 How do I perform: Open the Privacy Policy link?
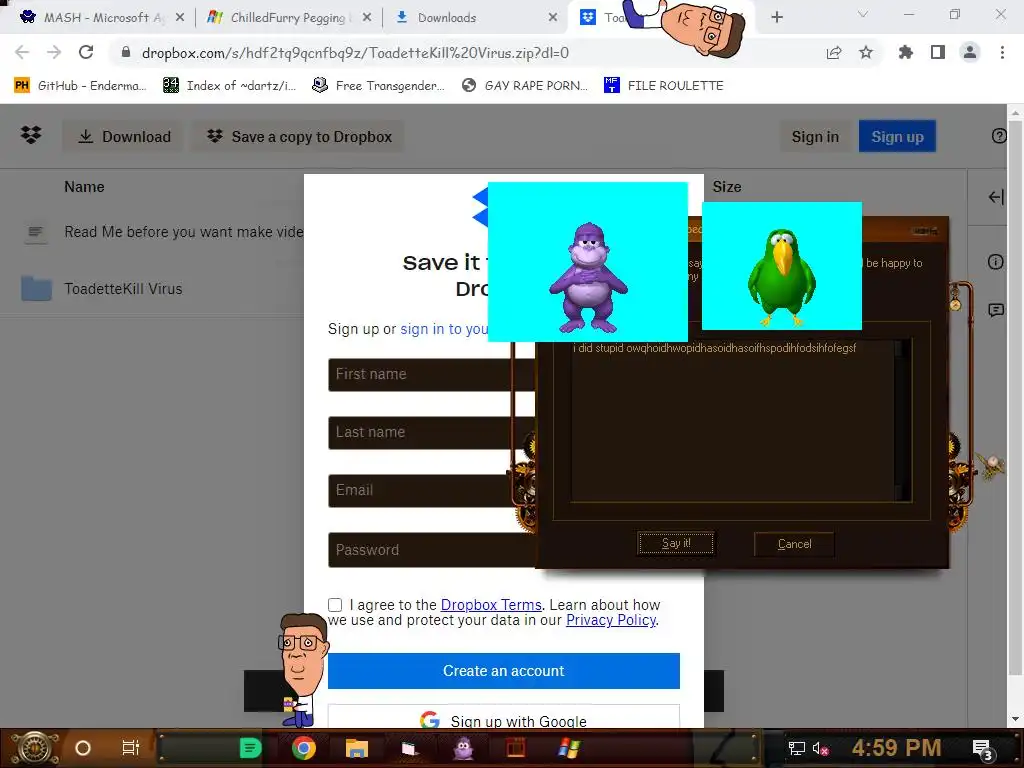(x=611, y=620)
